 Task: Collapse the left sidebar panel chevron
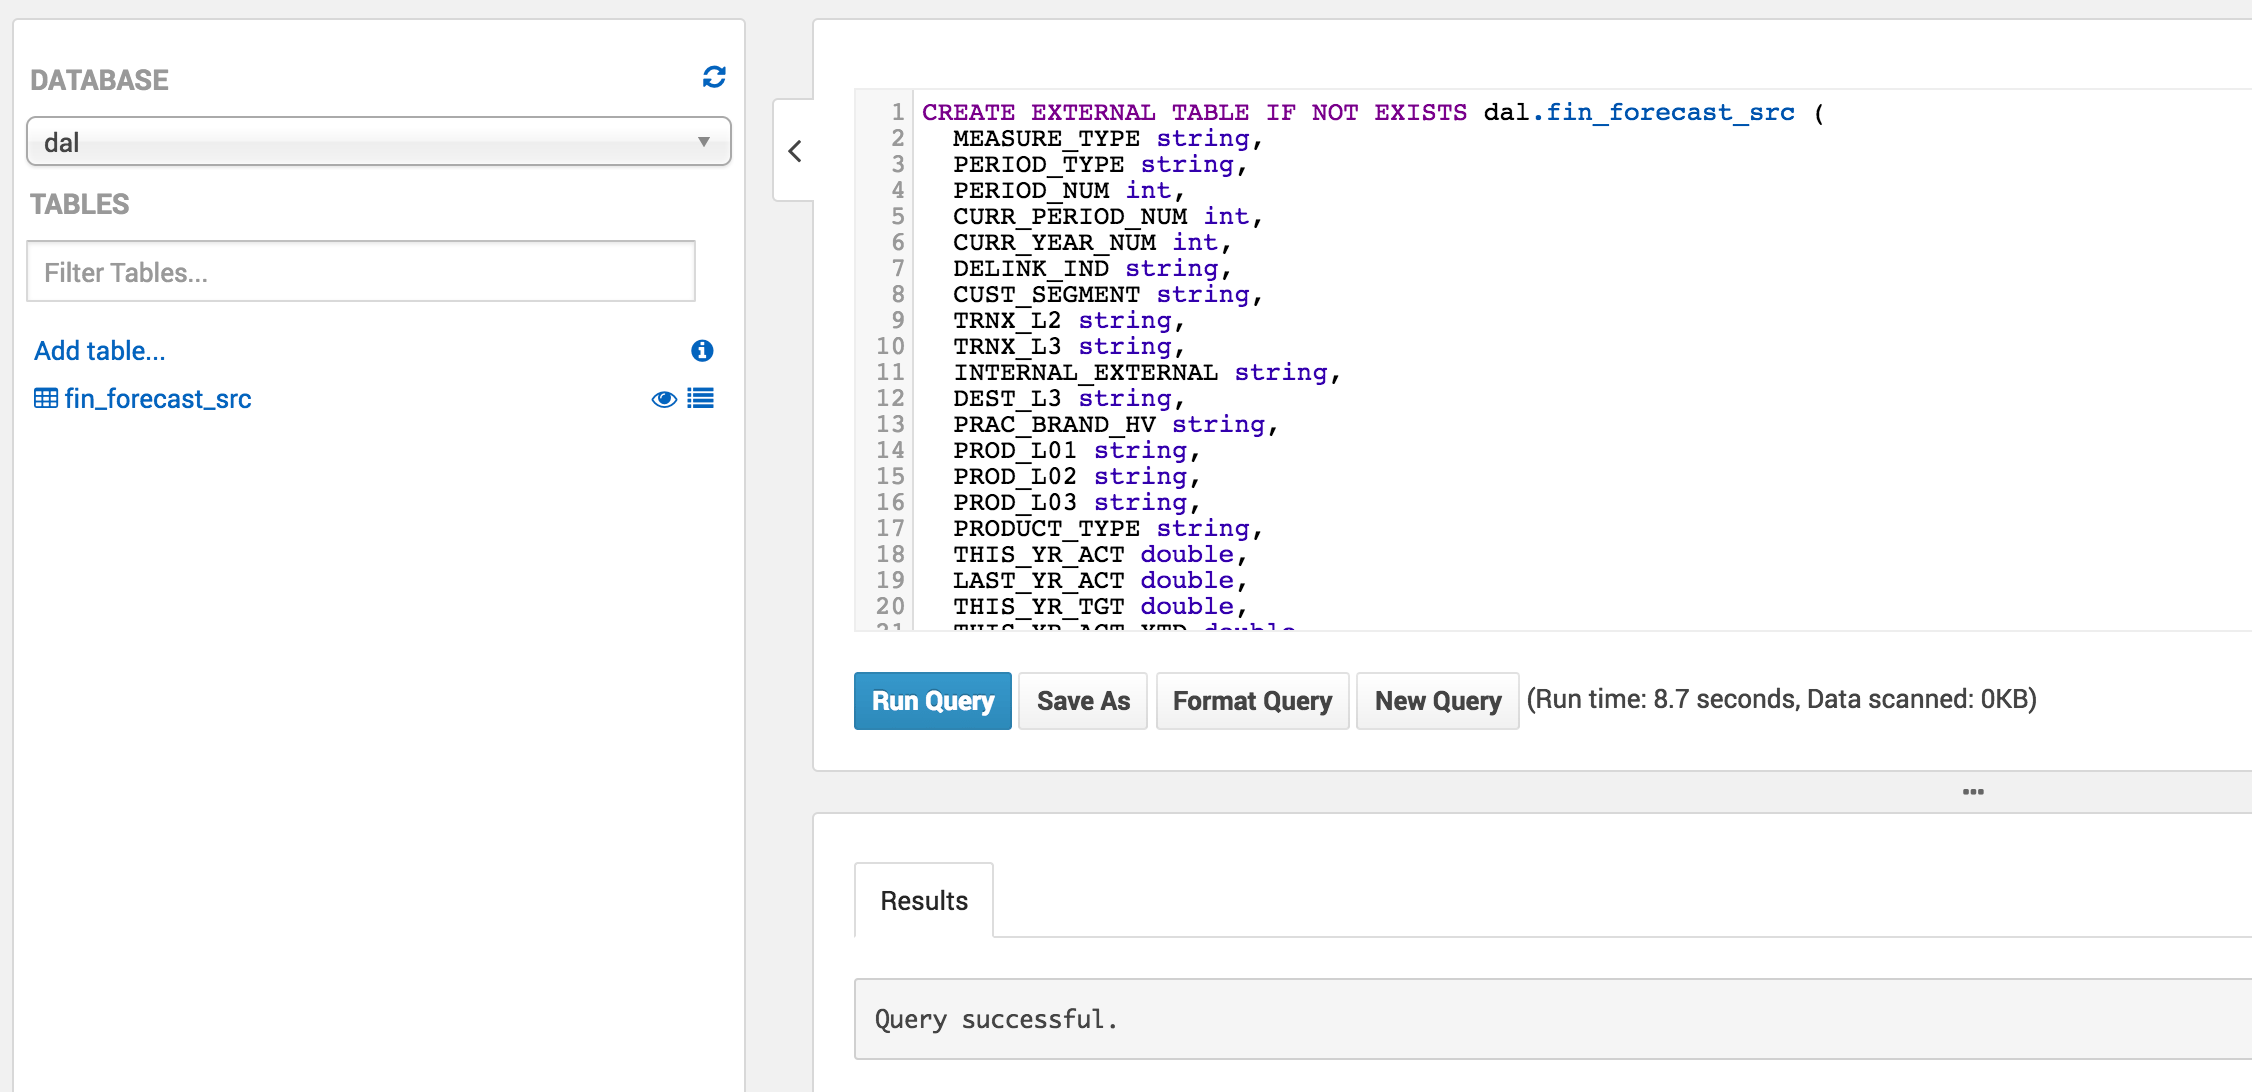pos(795,151)
